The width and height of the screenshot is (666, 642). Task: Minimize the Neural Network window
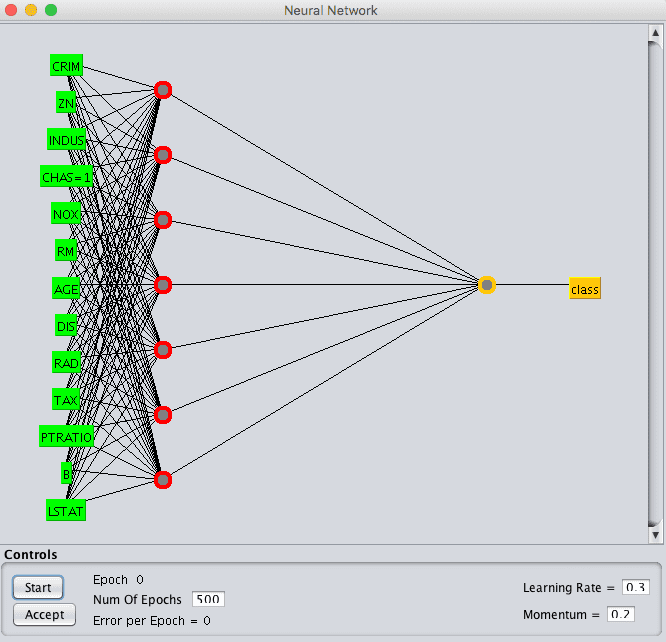coord(31,10)
